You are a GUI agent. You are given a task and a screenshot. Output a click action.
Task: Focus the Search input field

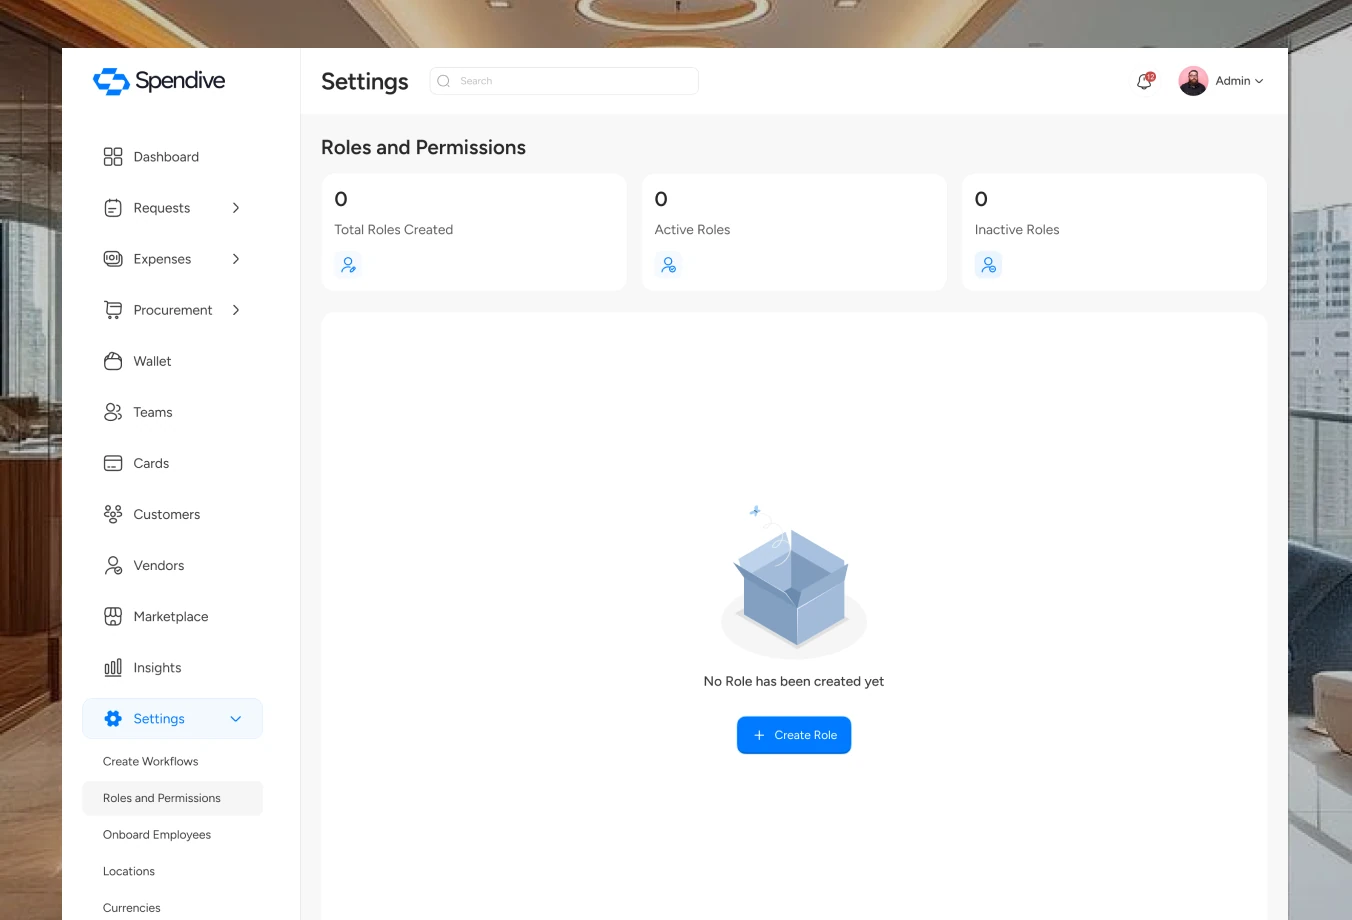(x=564, y=81)
